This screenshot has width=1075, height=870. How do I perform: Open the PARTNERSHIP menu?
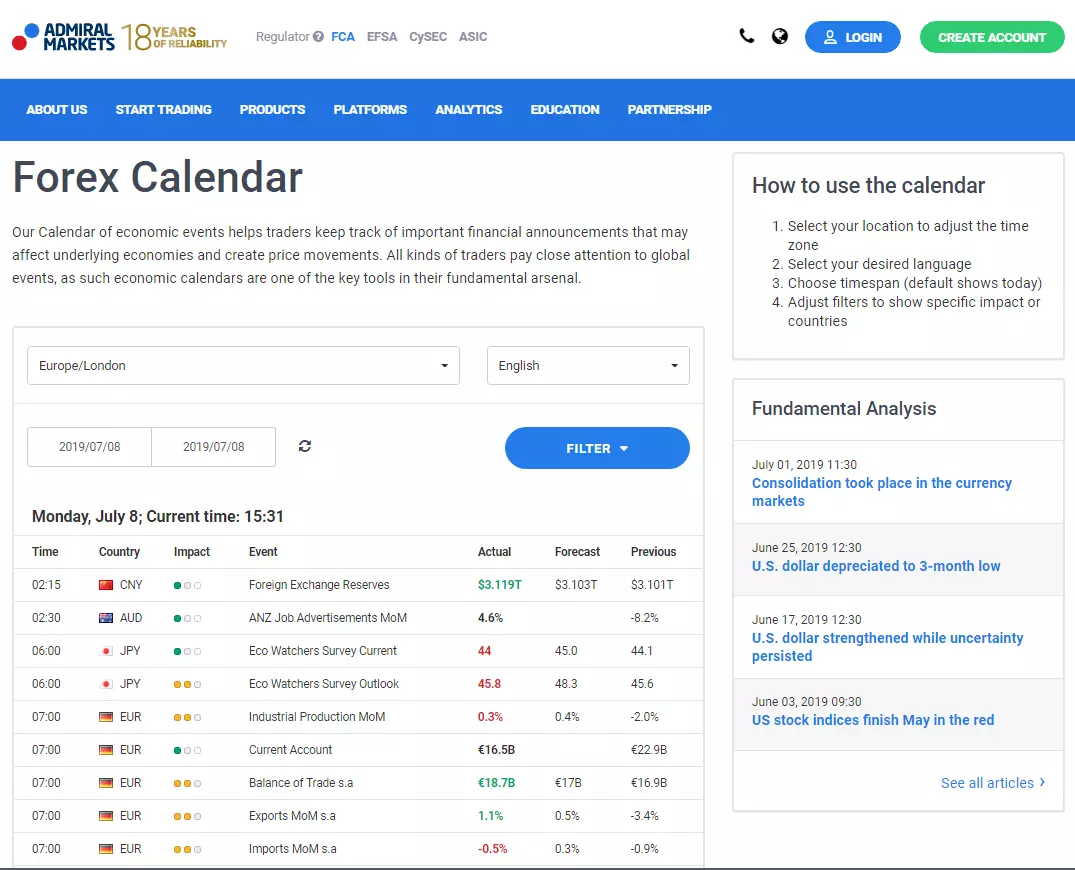pyautogui.click(x=670, y=110)
